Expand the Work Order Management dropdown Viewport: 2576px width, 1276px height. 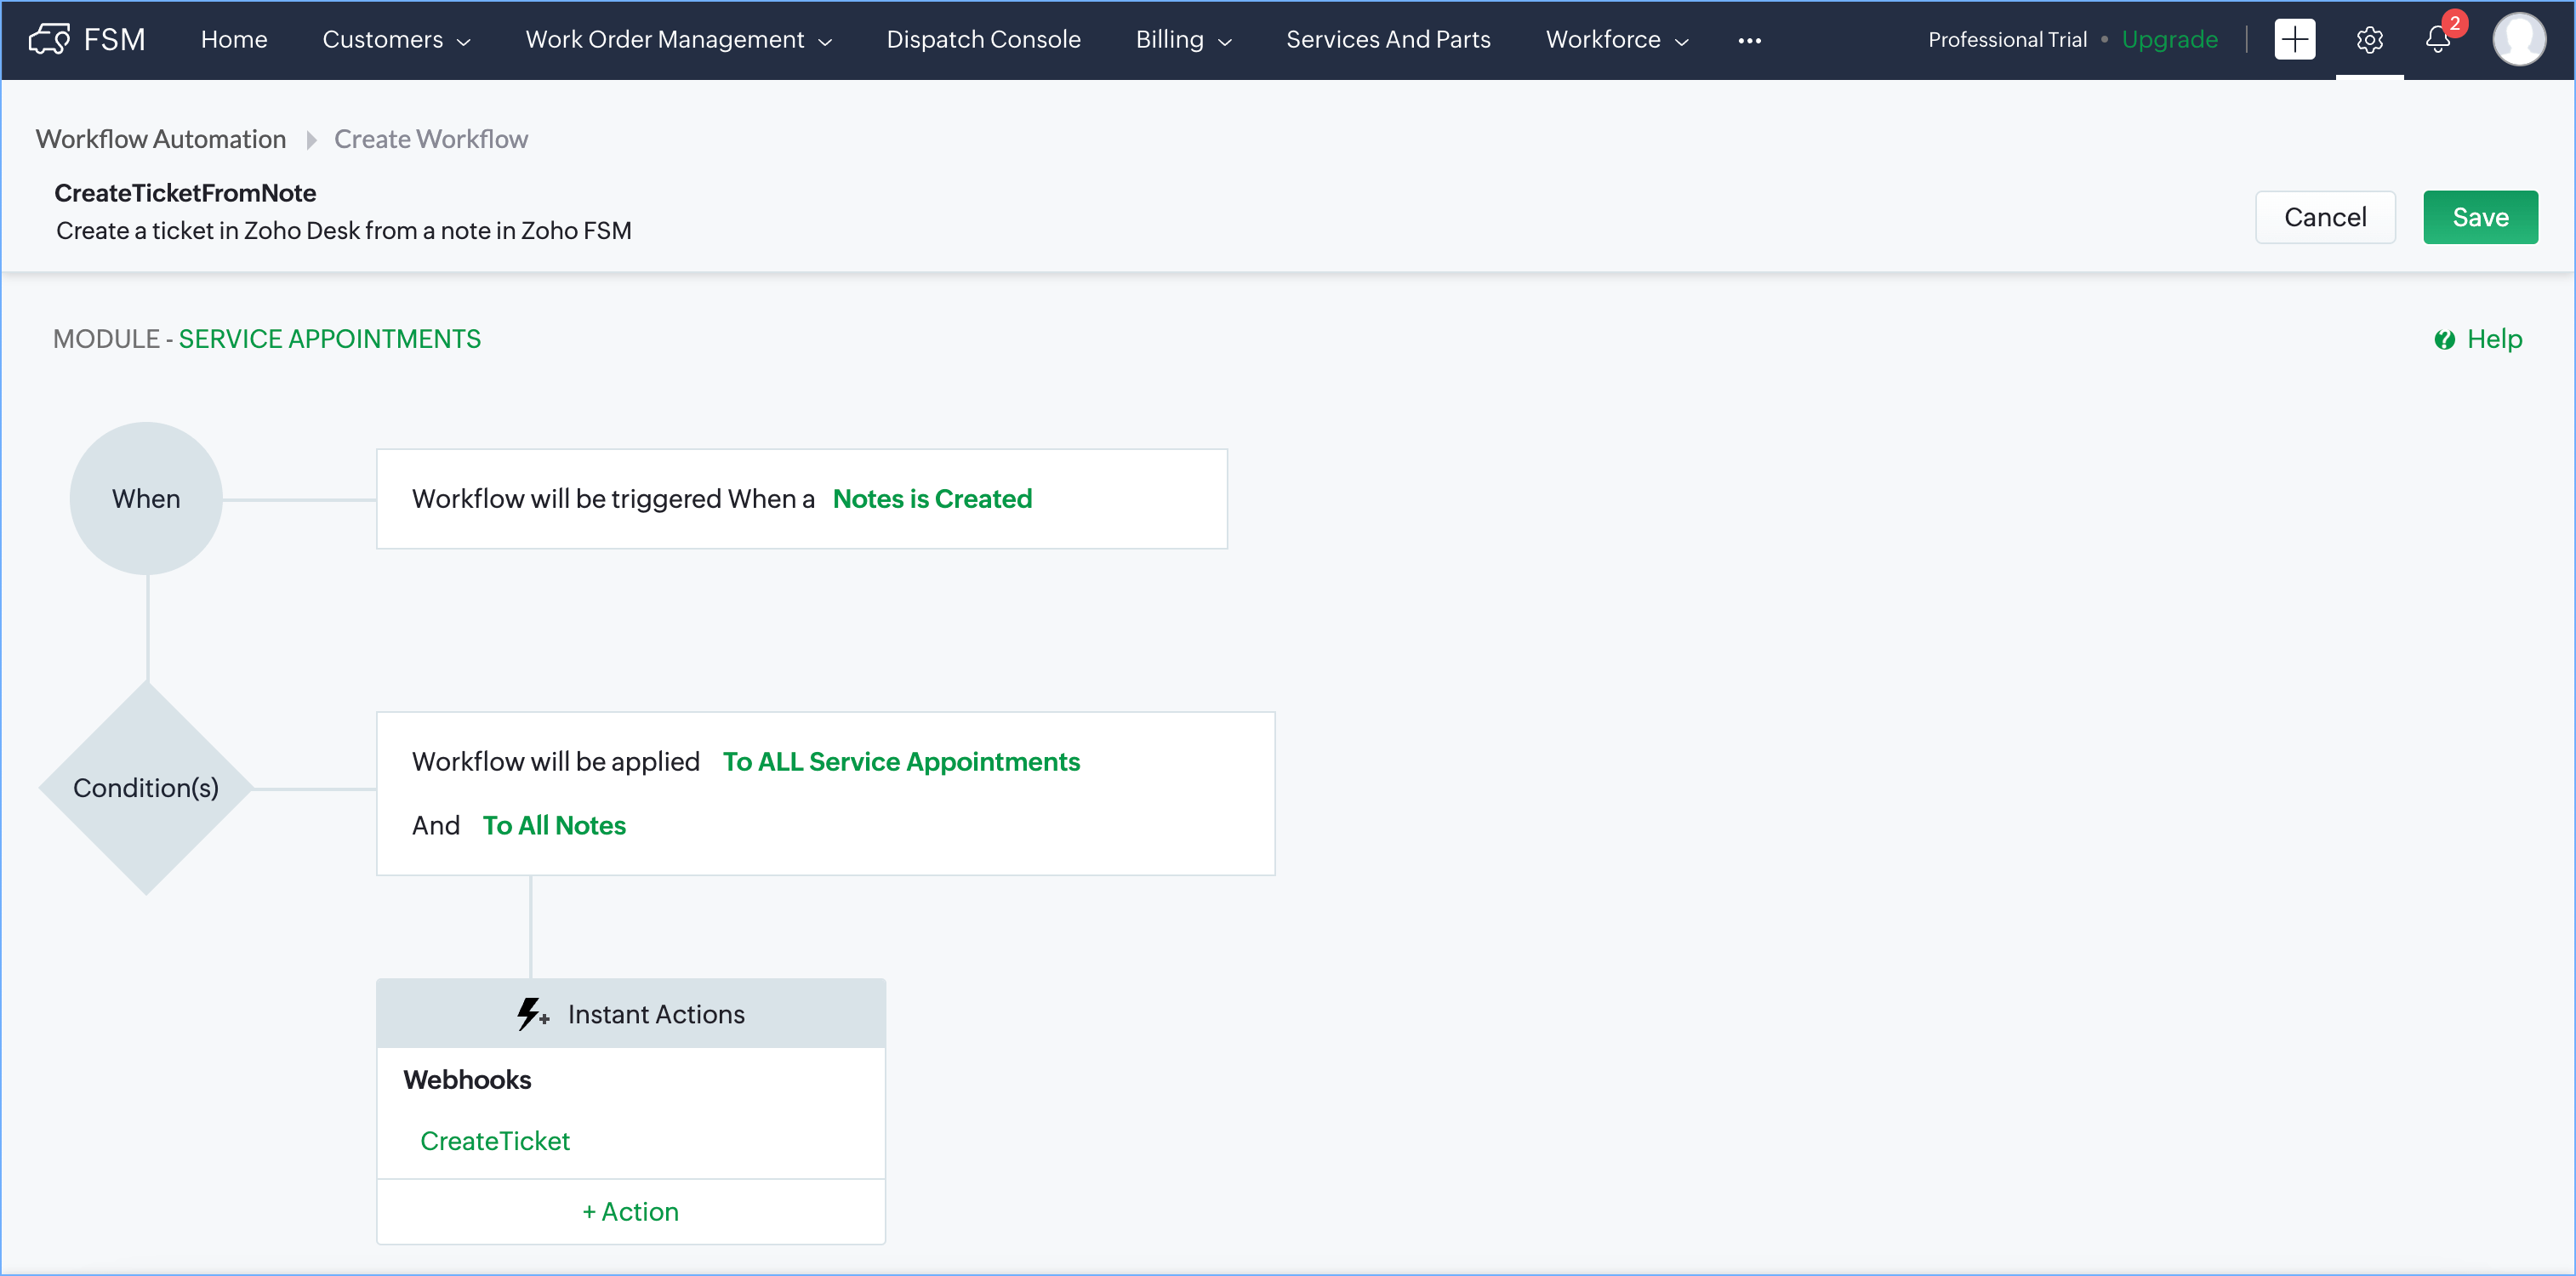point(678,39)
